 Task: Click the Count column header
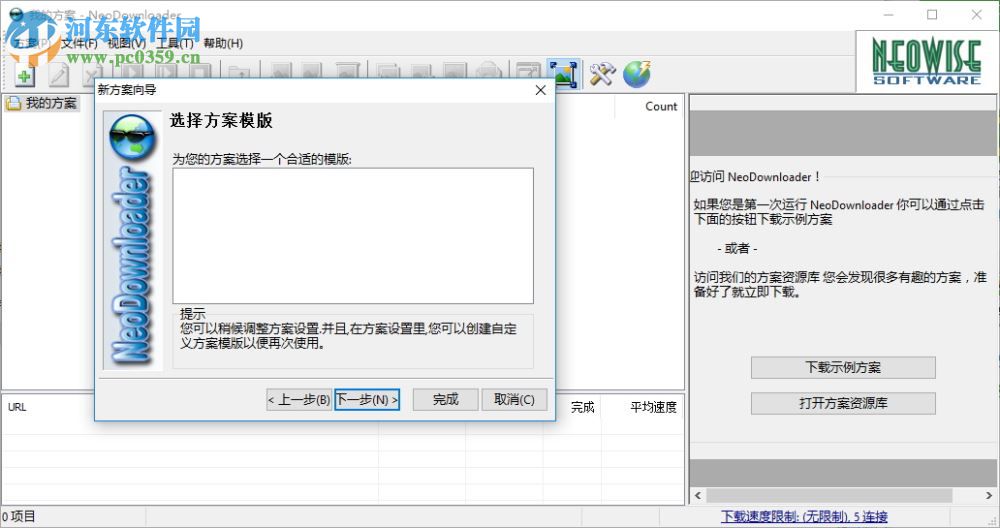pyautogui.click(x=661, y=106)
